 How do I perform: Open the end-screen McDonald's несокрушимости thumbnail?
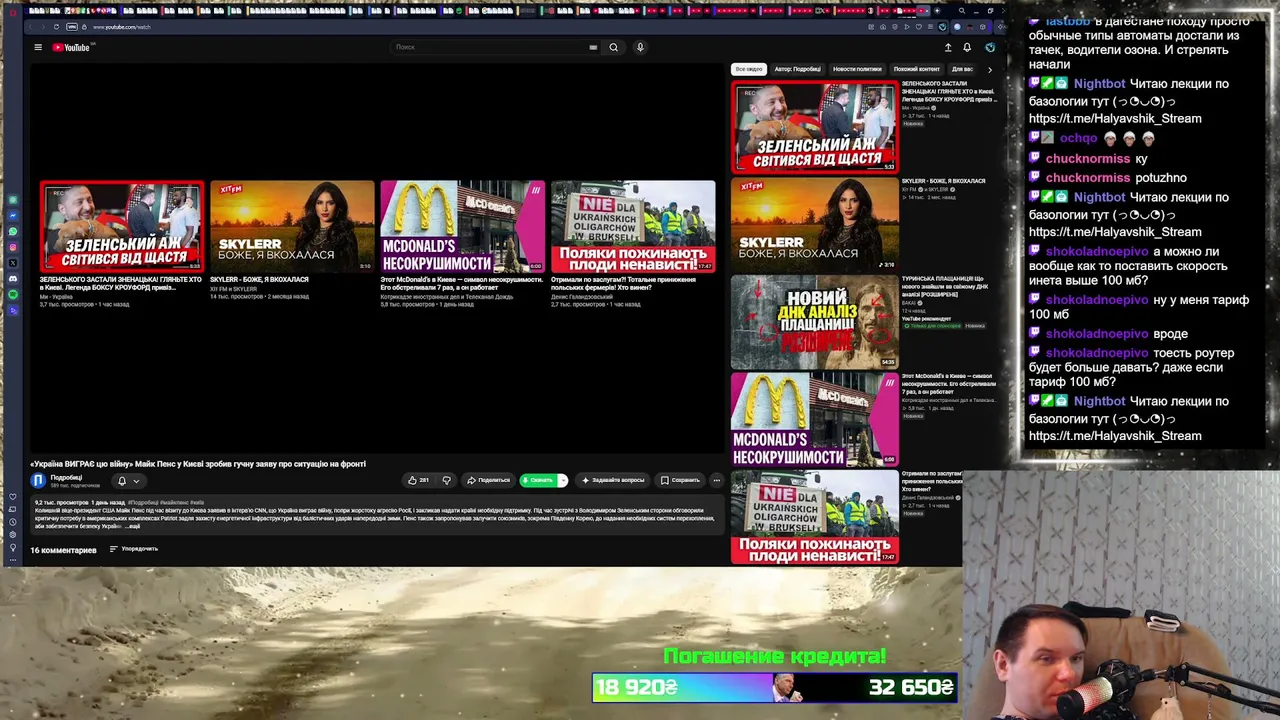(462, 226)
